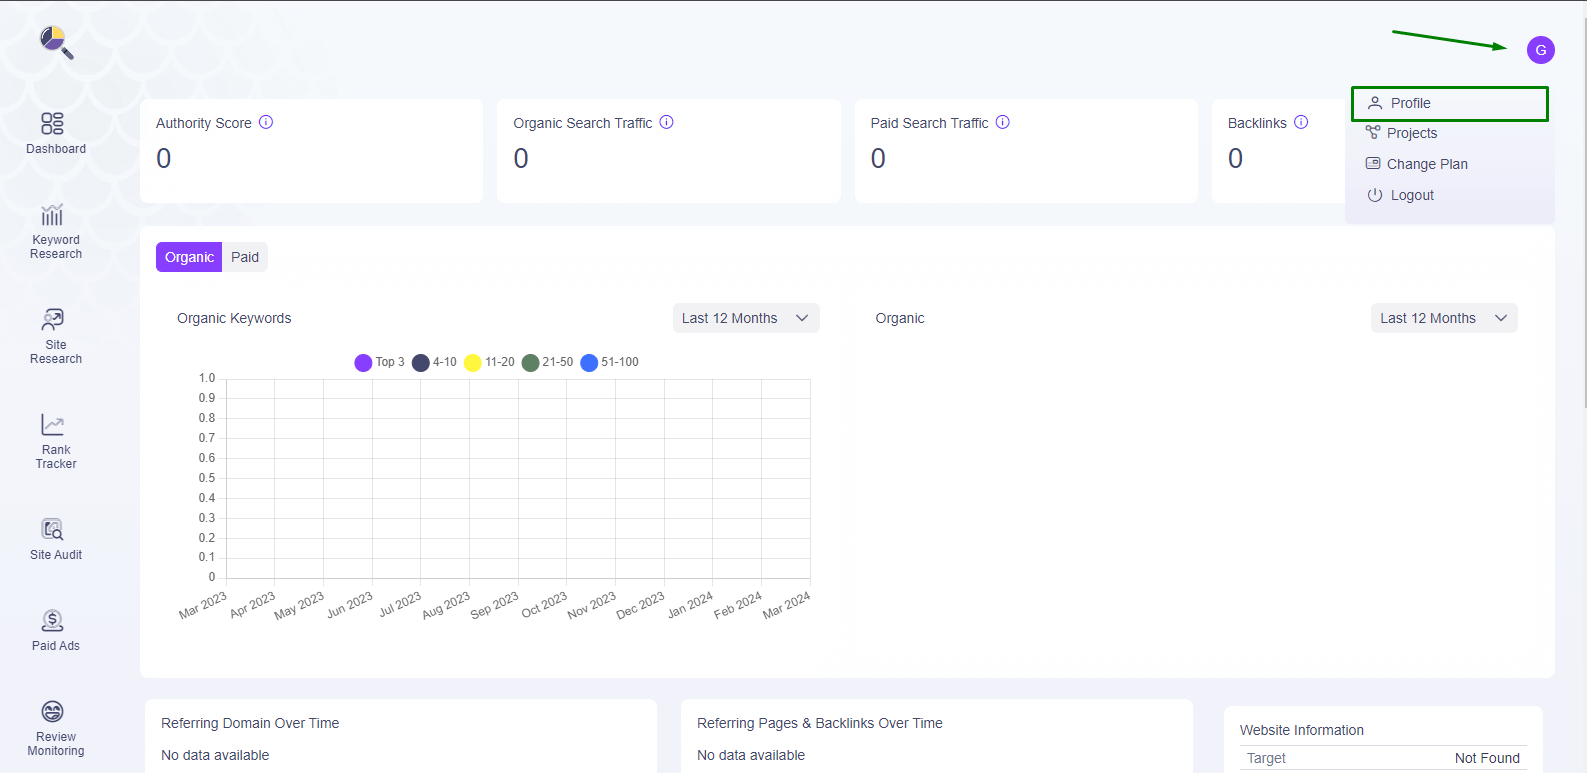Expand the Organic chart Last 12 Months dropdown
1587x773 pixels.
click(x=1443, y=318)
